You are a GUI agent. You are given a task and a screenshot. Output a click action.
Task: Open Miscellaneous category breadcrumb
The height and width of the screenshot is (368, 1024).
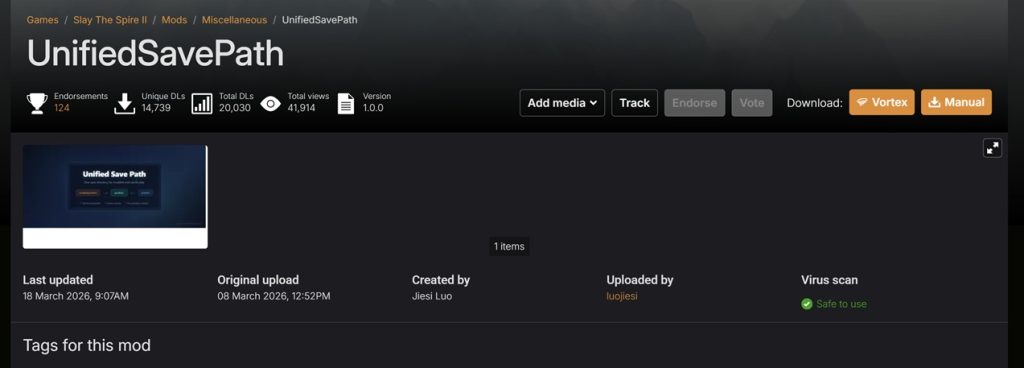click(x=234, y=20)
